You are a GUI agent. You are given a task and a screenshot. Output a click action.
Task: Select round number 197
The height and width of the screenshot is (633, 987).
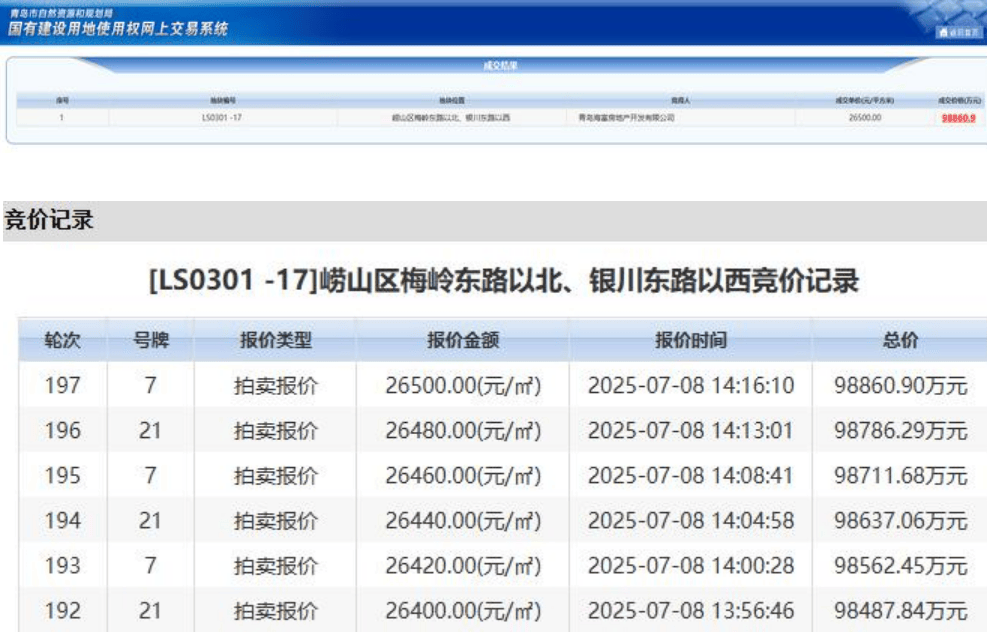[x=62, y=385]
